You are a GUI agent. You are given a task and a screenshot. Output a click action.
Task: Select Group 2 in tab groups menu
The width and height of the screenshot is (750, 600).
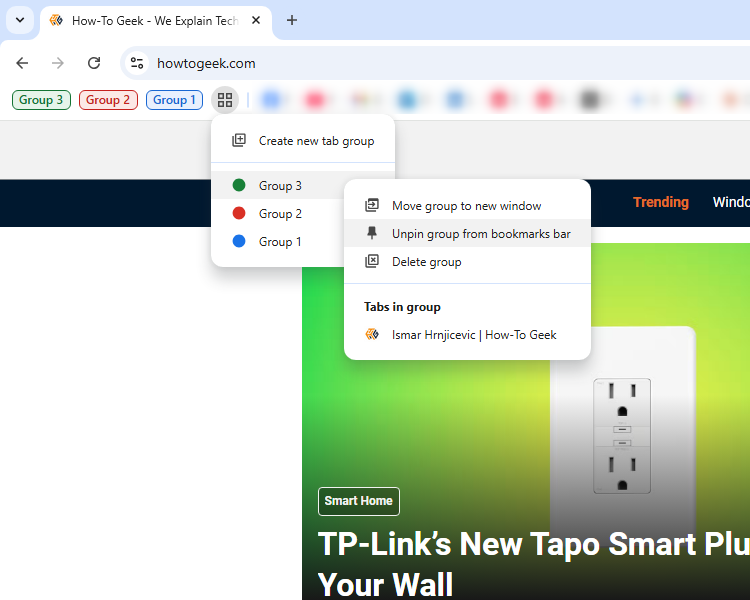point(278,214)
